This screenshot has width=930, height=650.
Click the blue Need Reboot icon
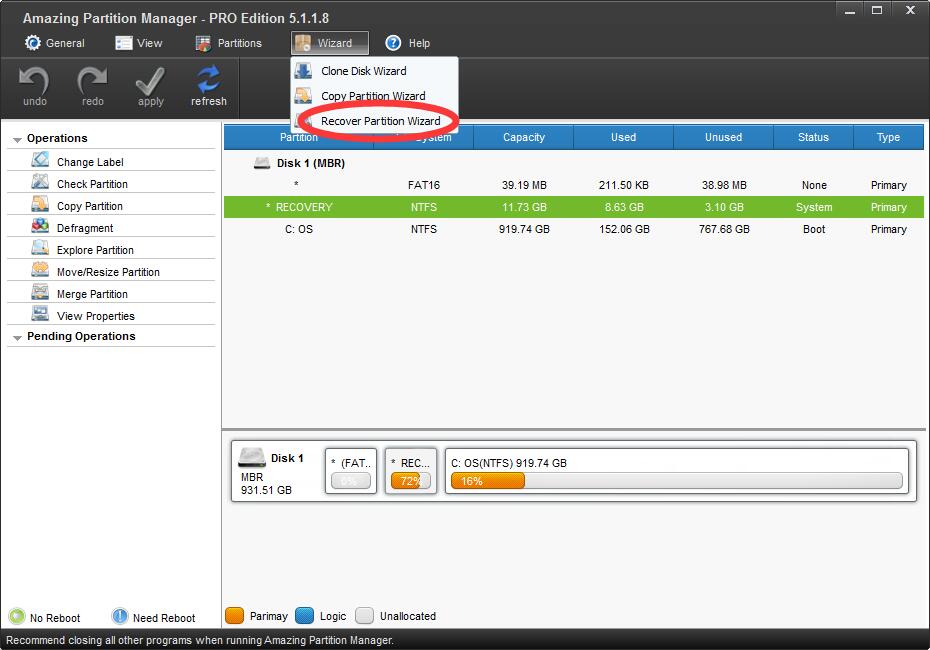(x=120, y=617)
